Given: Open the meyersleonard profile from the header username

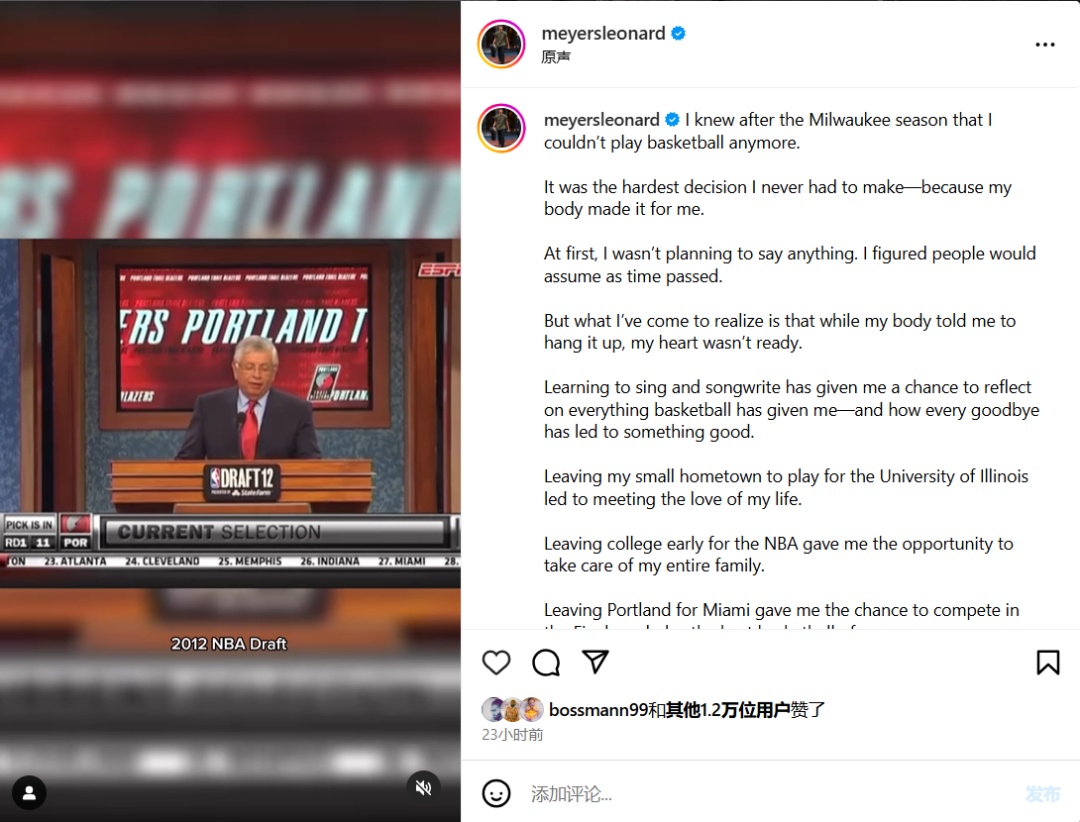Looking at the screenshot, I should [x=603, y=33].
